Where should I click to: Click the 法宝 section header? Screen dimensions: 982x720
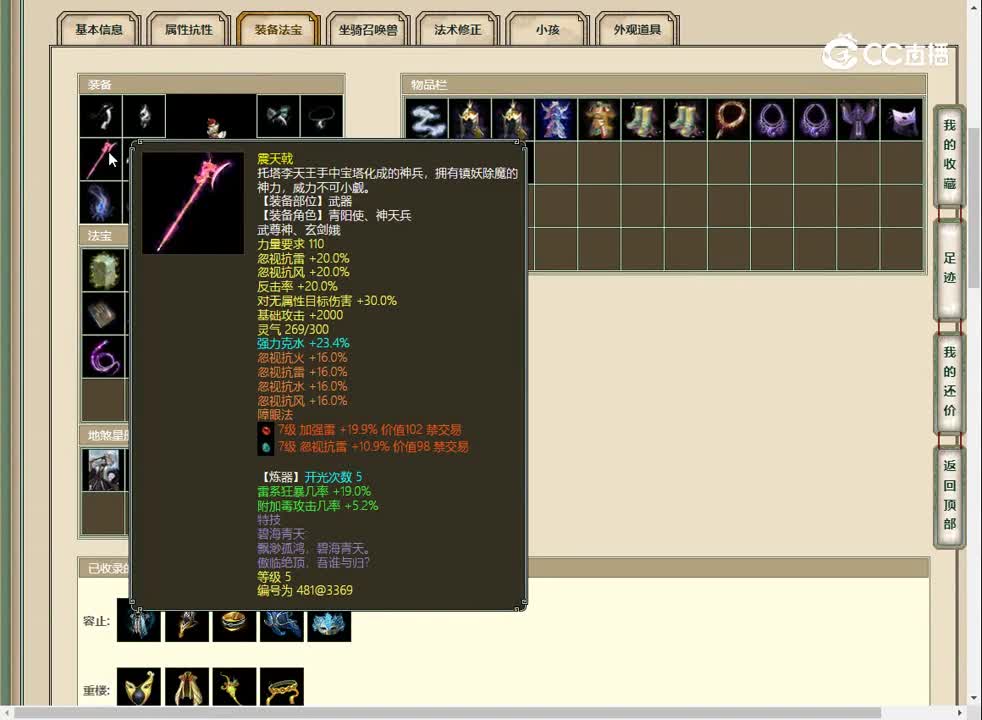click(104, 235)
